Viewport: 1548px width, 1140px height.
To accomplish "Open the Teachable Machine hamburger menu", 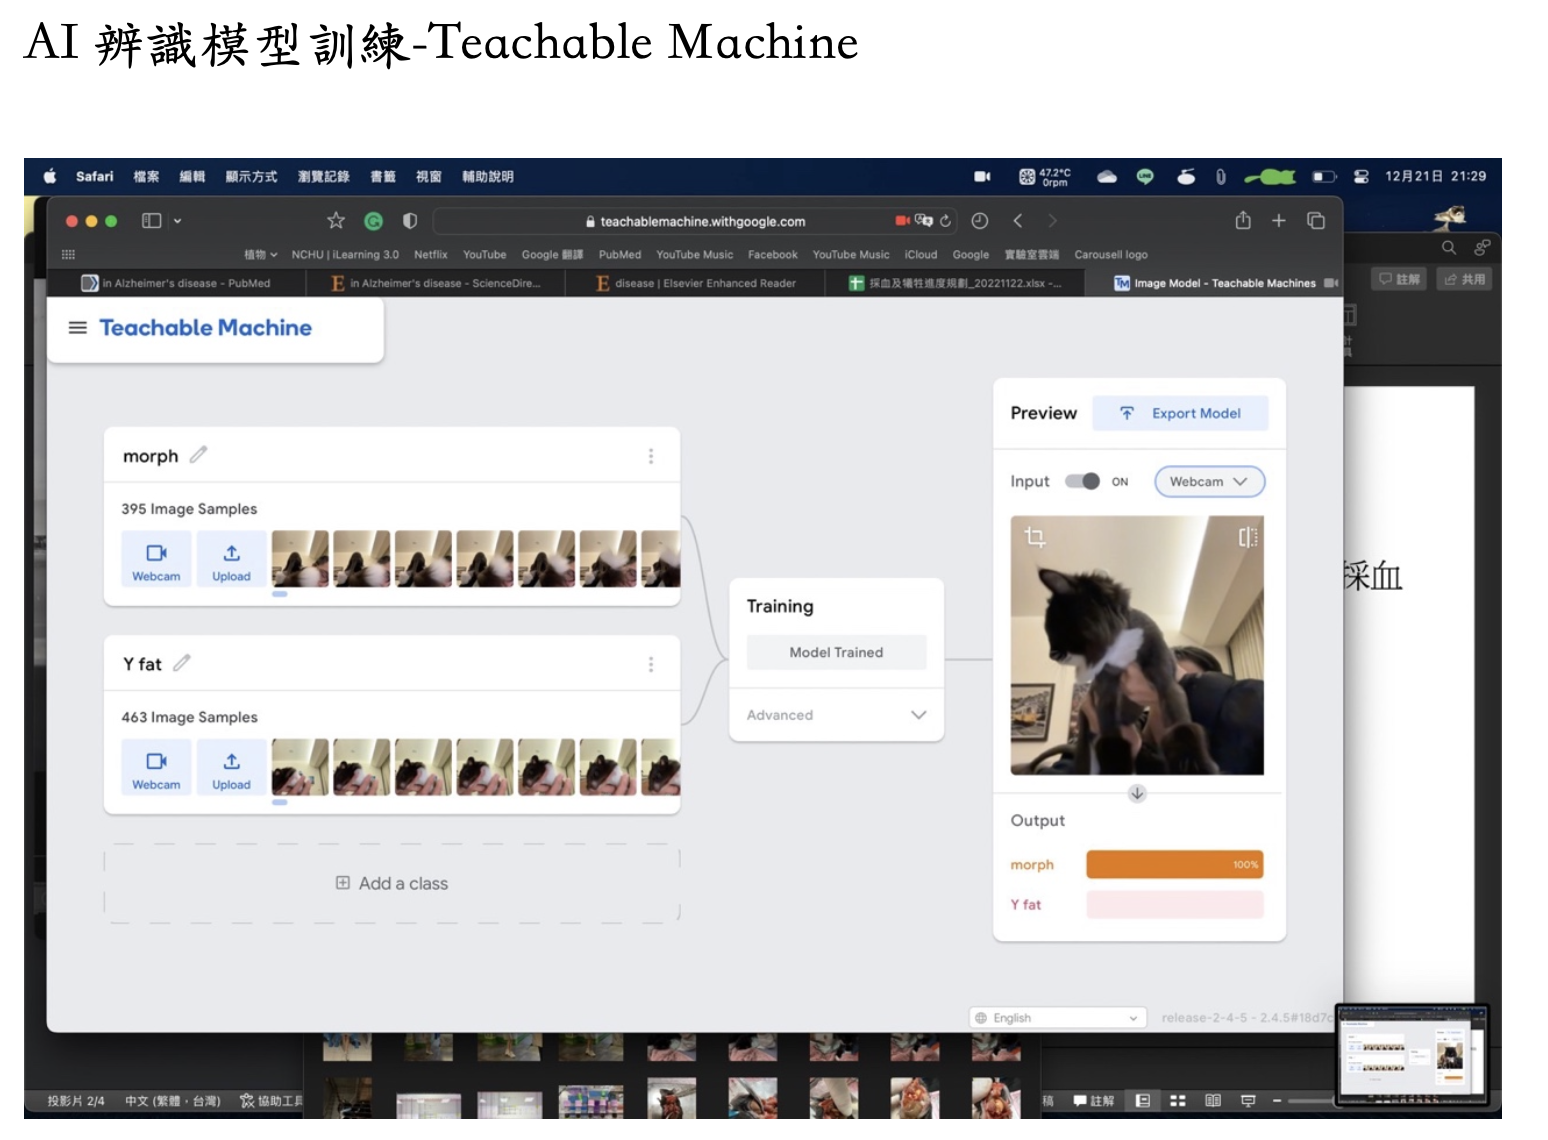I will click(77, 328).
